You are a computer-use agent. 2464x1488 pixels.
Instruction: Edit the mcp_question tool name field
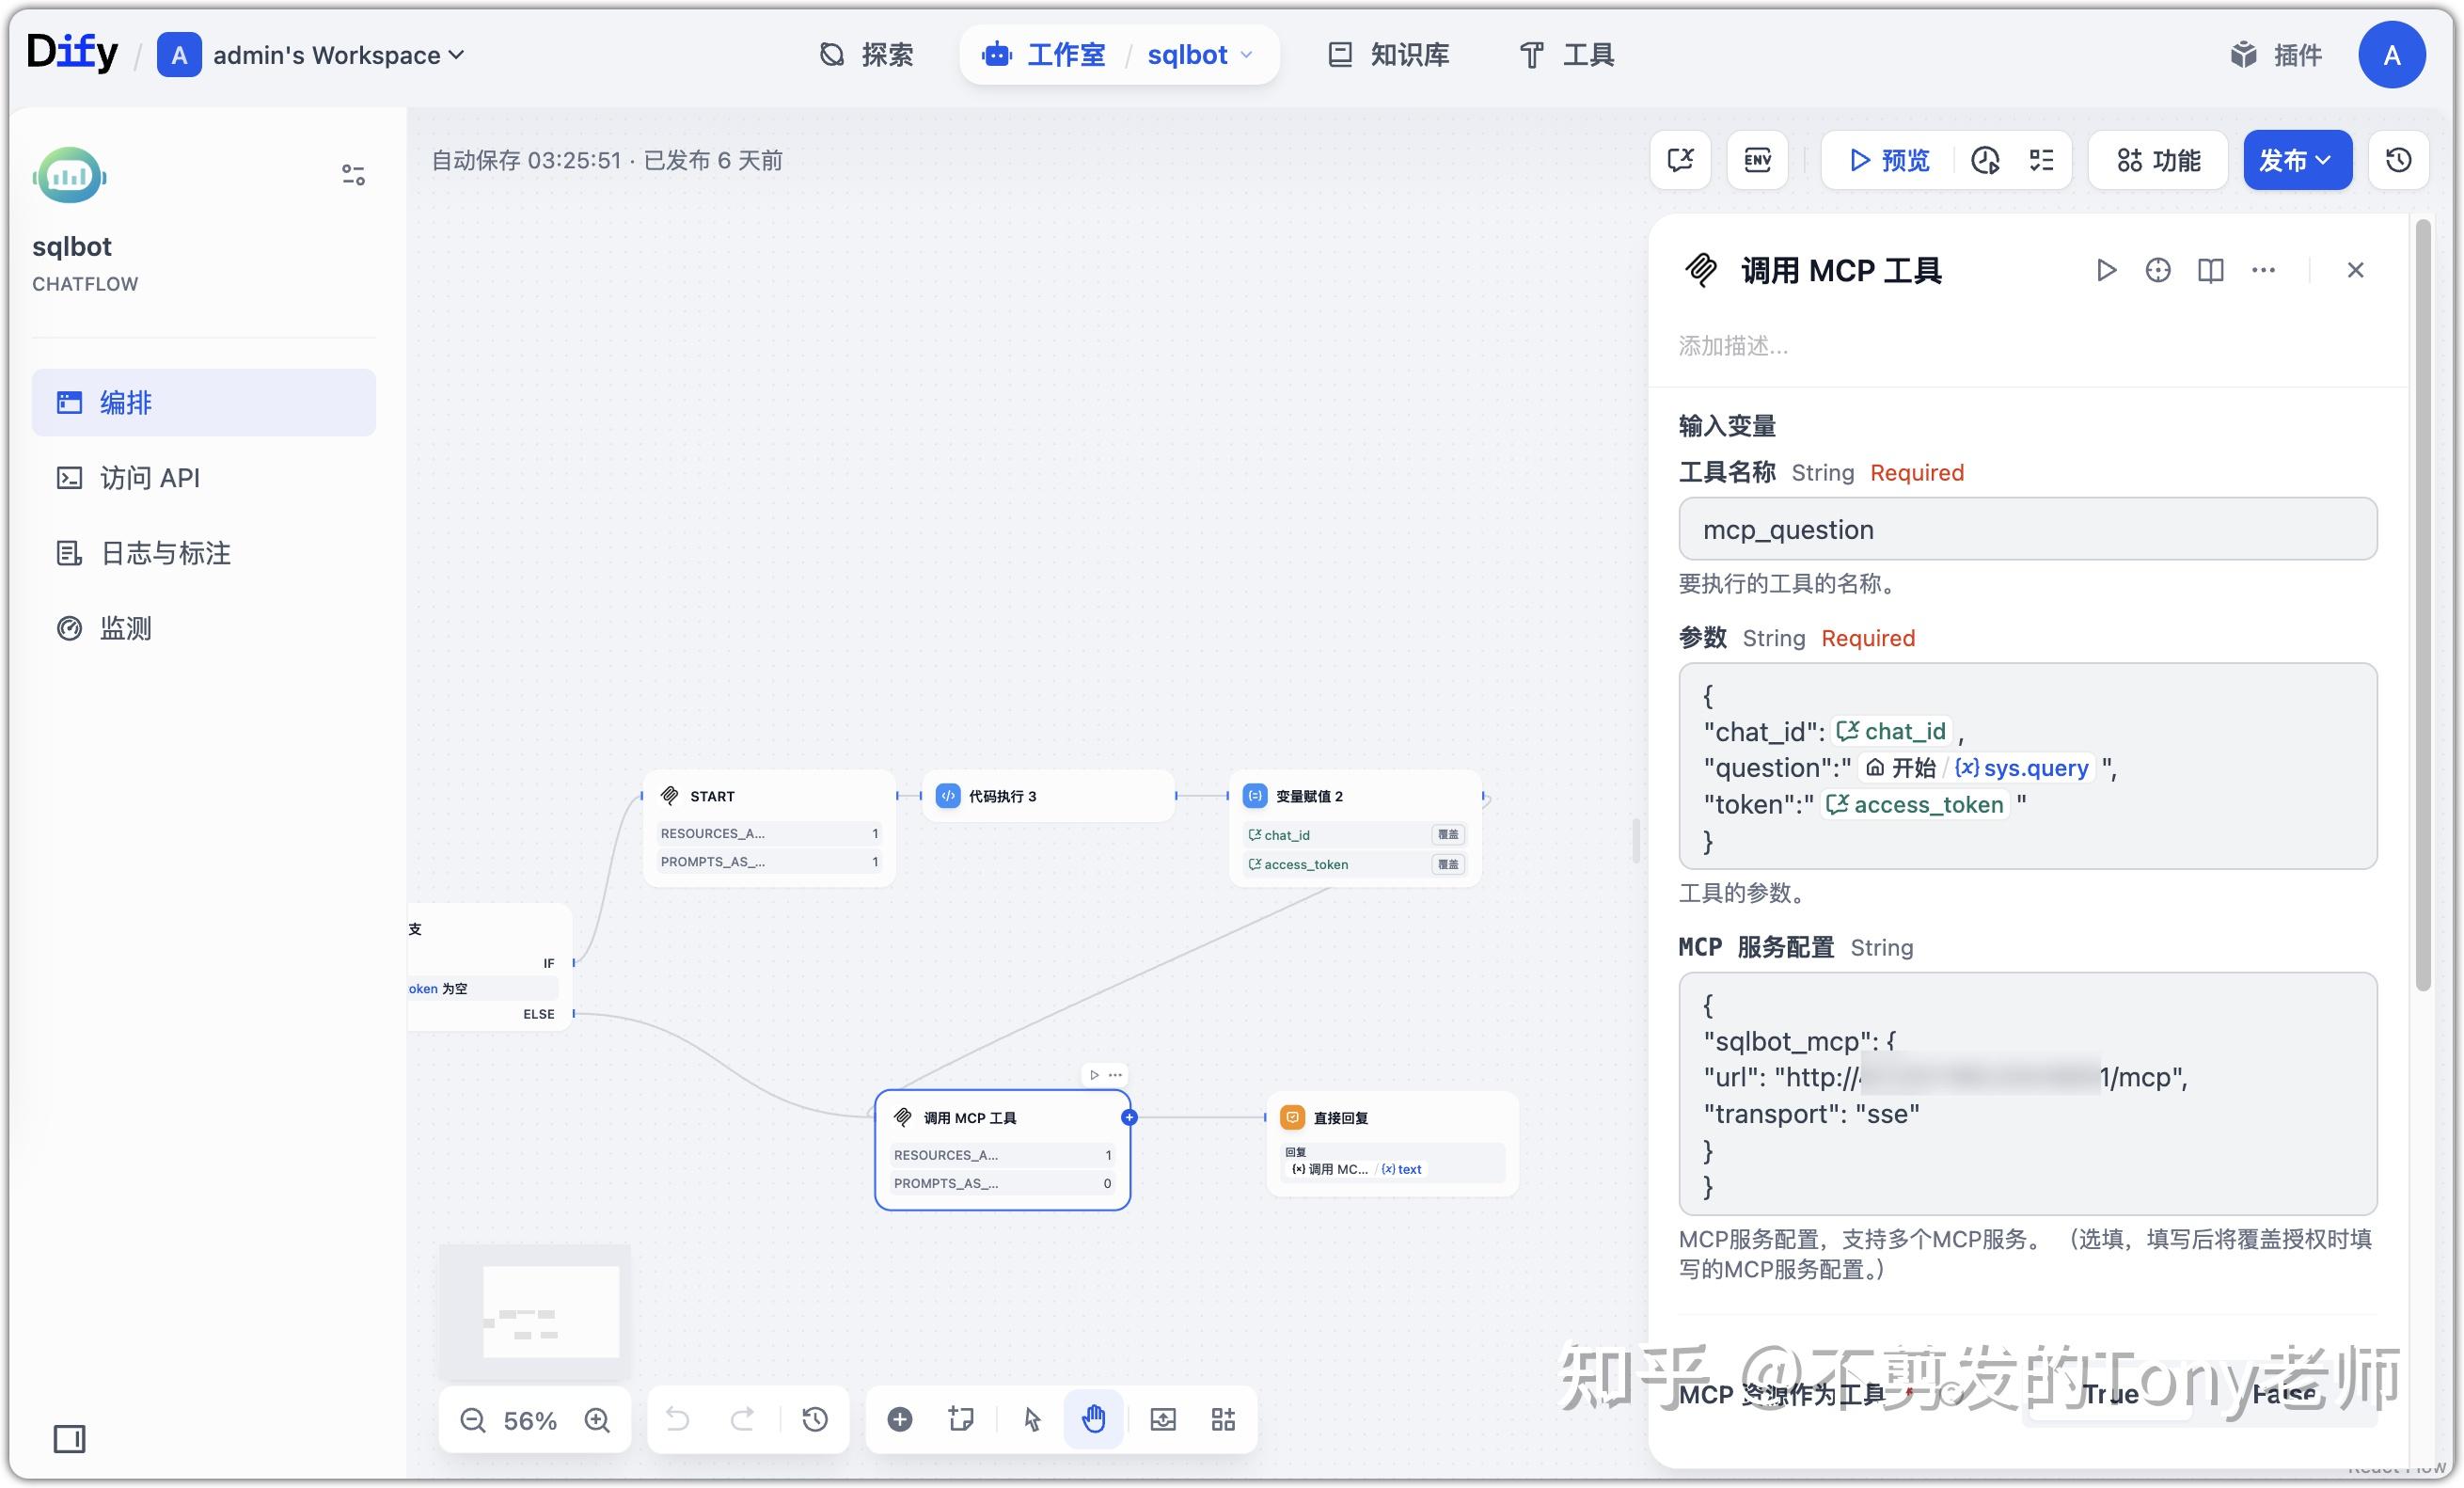(x=2026, y=529)
